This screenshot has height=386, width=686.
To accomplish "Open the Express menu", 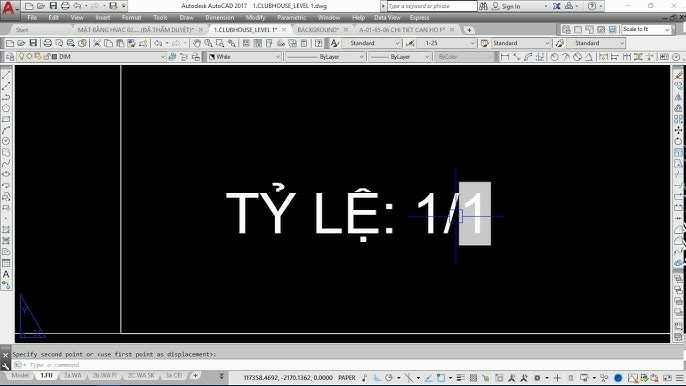I will pyautogui.click(x=419, y=18).
